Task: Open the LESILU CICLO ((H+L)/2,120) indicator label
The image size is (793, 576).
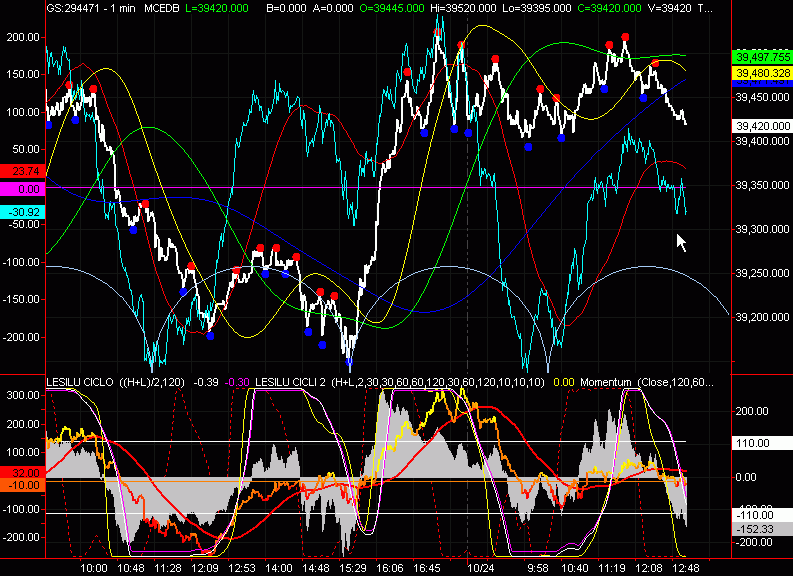Action: coord(116,382)
